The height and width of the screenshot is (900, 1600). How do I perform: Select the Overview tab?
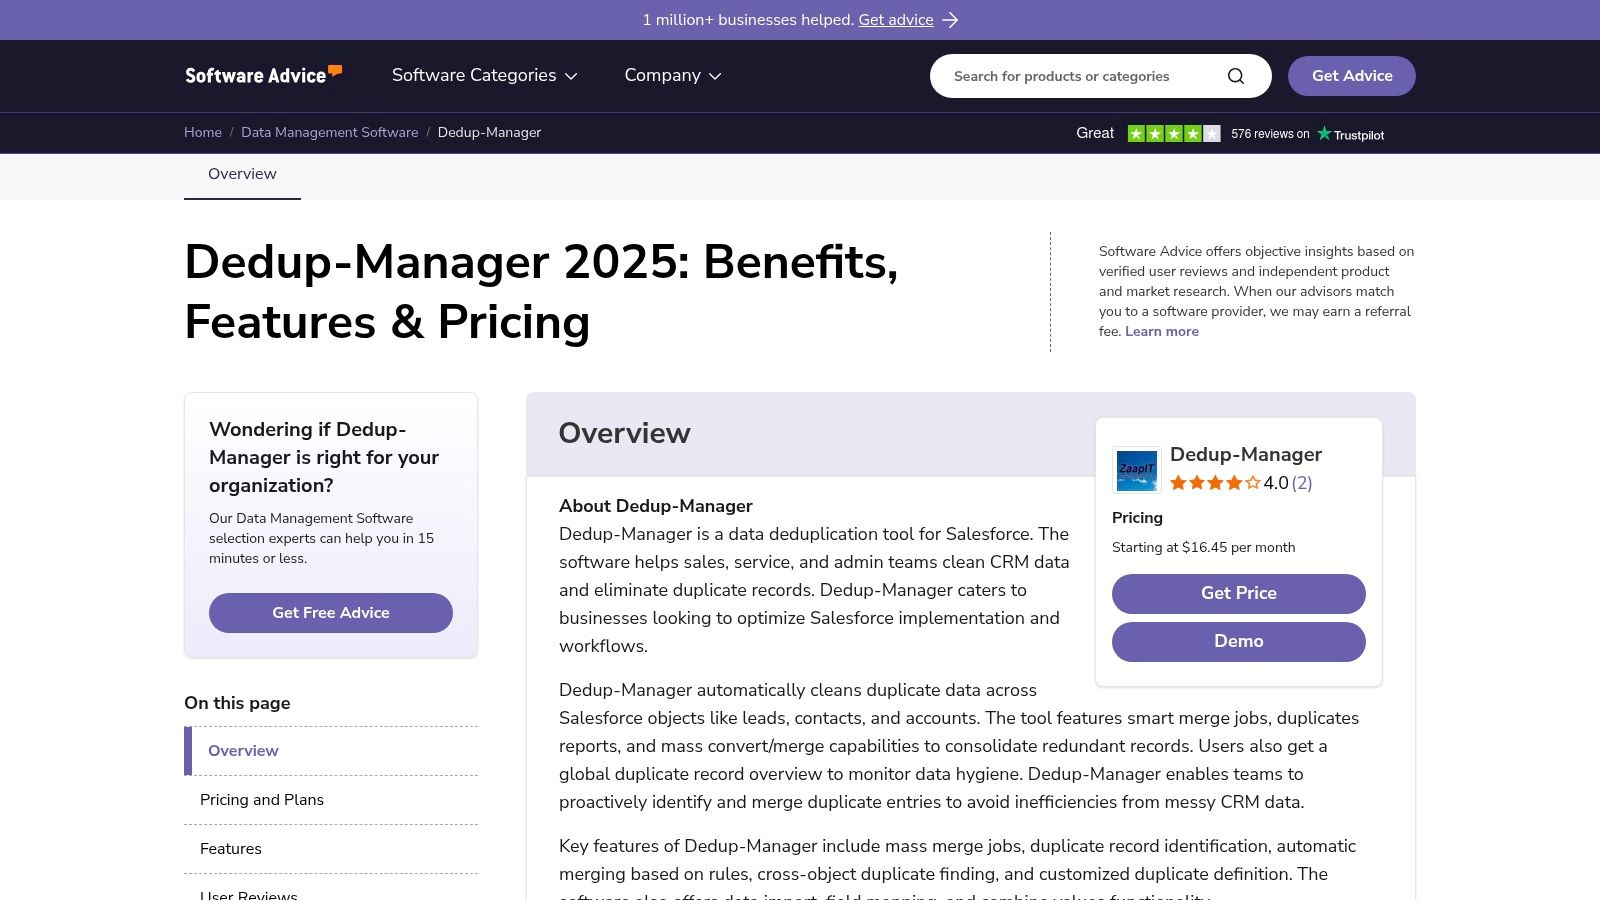pyautogui.click(x=242, y=174)
